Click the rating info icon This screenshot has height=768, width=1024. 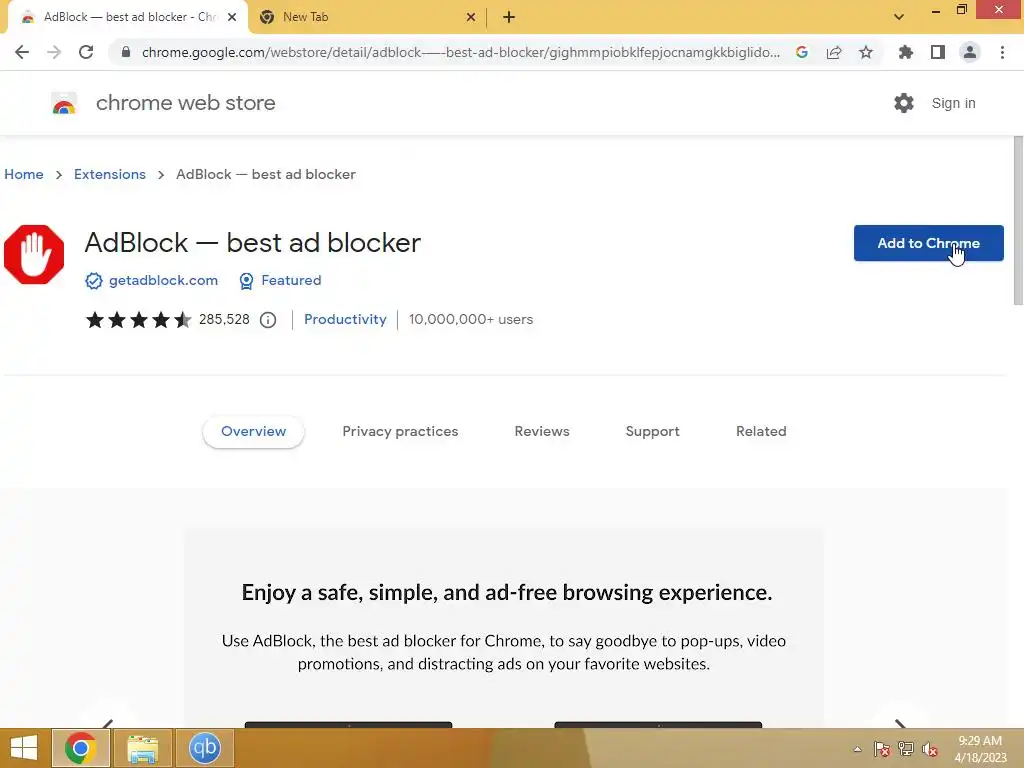point(268,320)
